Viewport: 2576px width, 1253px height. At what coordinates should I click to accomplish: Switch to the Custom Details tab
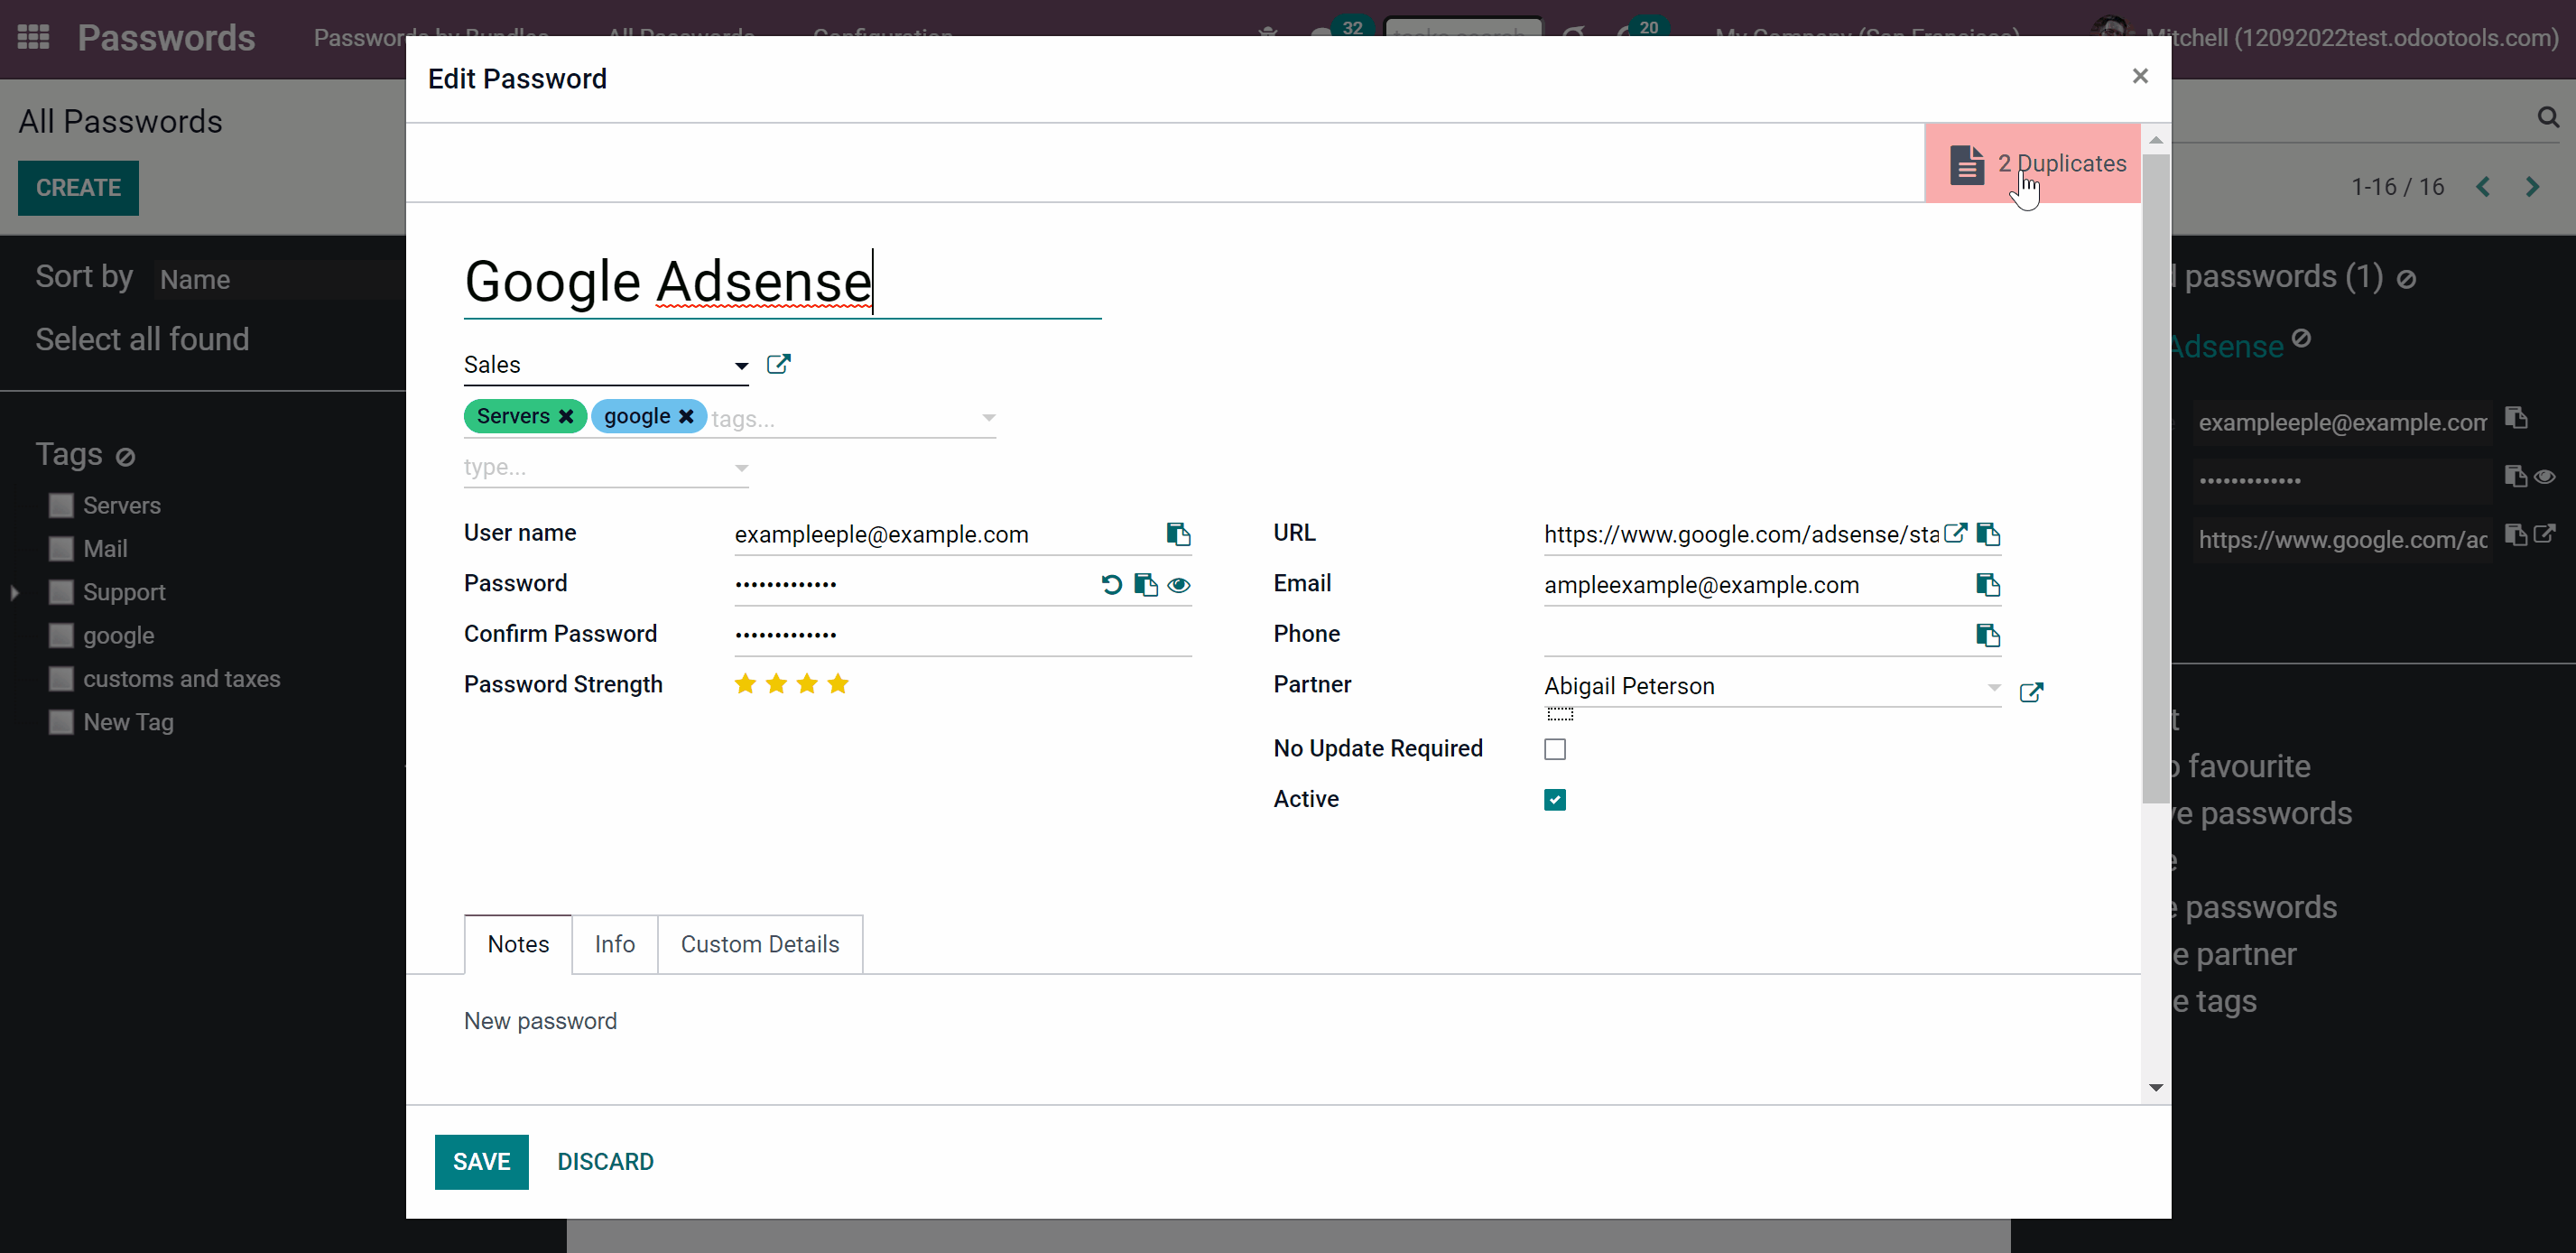pos(760,944)
